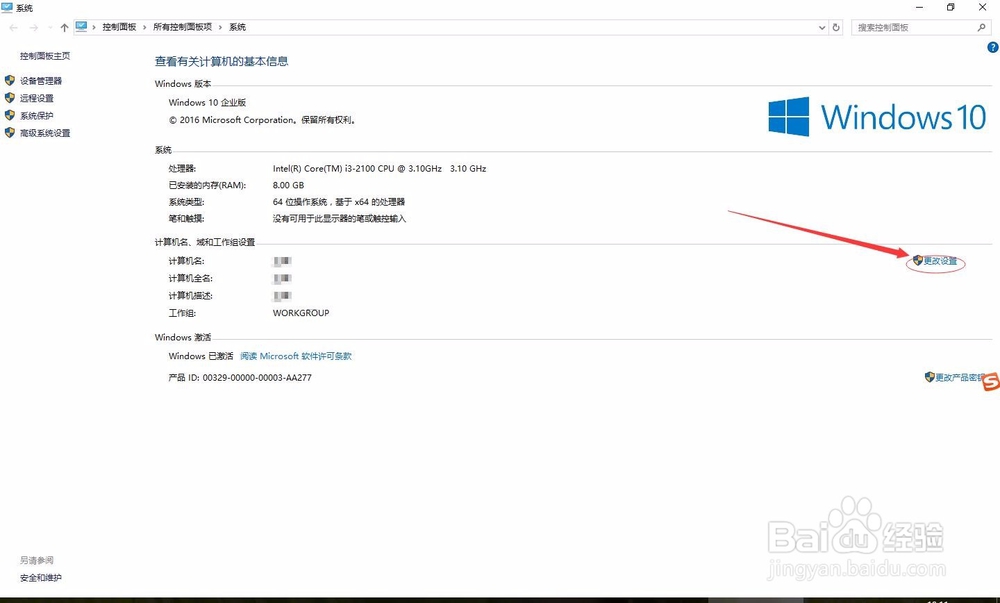The height and width of the screenshot is (603, 1000).
Task: Open address bar history dropdown
Action: [x=821, y=27]
